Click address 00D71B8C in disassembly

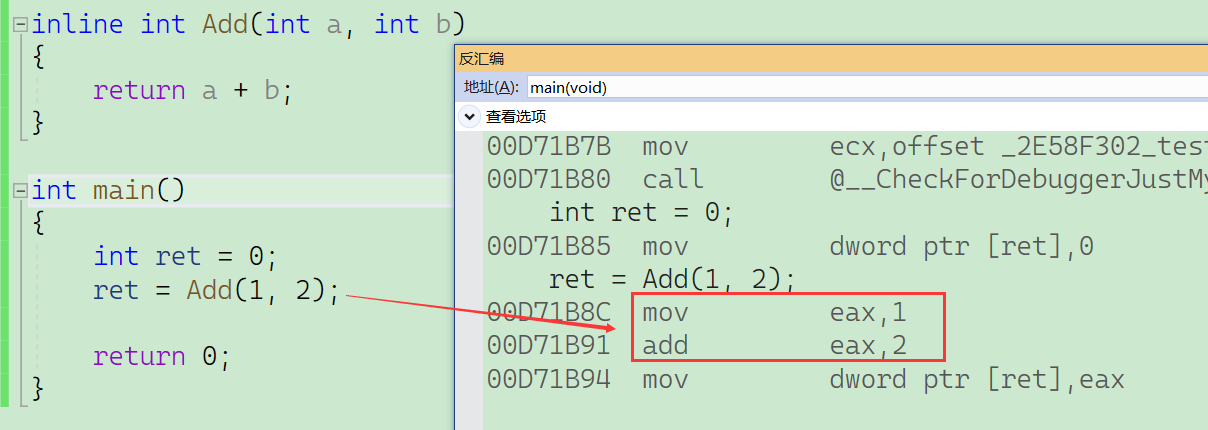click(548, 313)
